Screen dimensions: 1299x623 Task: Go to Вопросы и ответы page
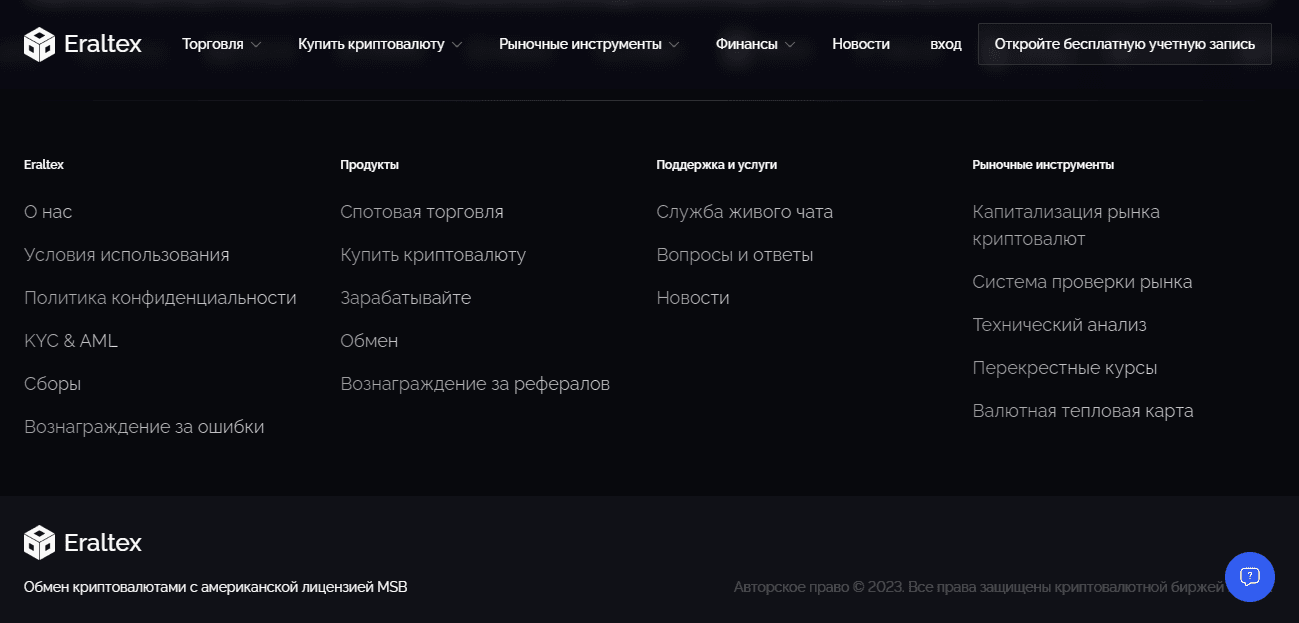tap(734, 255)
